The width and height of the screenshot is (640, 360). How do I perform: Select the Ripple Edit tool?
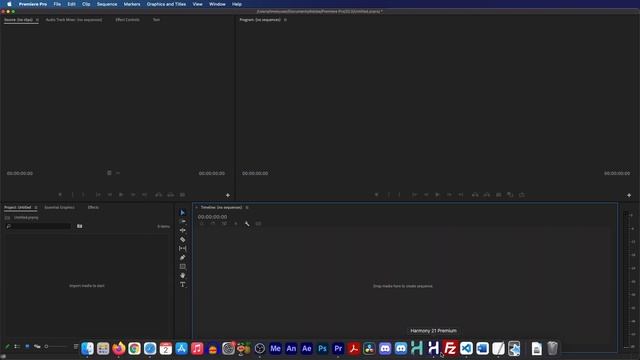(182, 230)
